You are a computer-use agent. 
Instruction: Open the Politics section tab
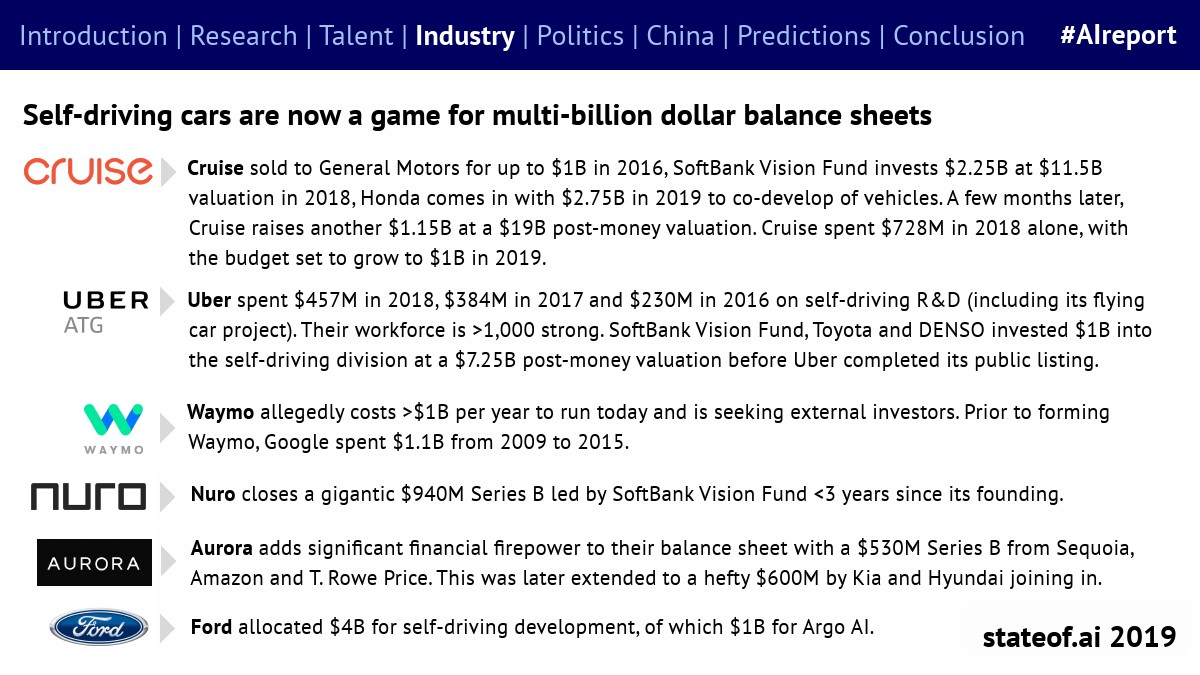[580, 37]
